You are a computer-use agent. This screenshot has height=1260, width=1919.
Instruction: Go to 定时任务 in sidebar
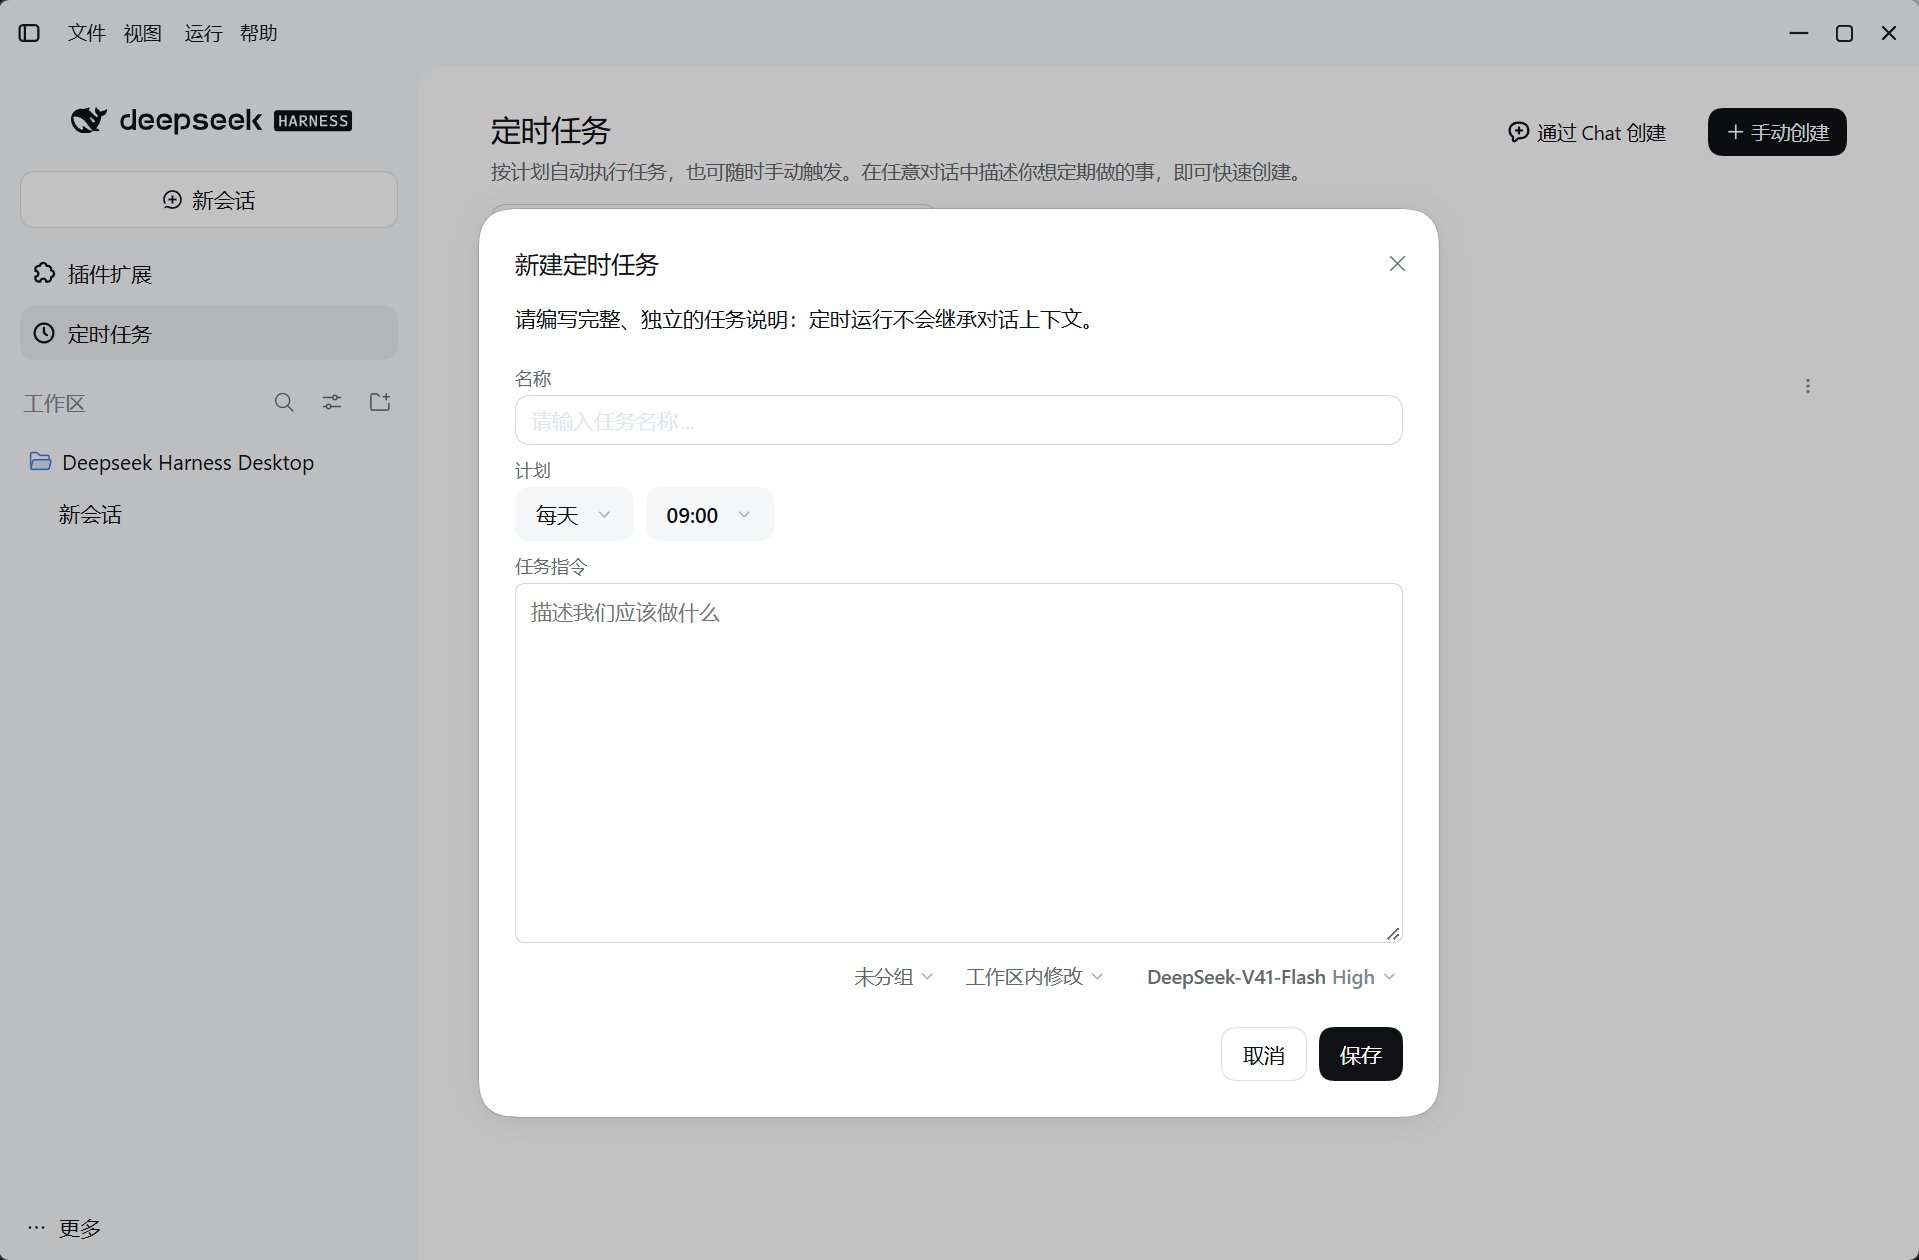(209, 334)
